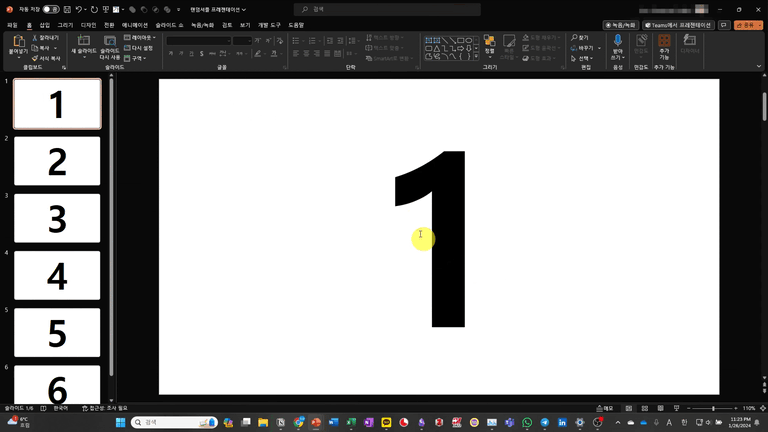Image resolution: width=768 pixels, height=432 pixels.
Task: Click the 녹음/녹화 button at top right
Action: point(621,25)
